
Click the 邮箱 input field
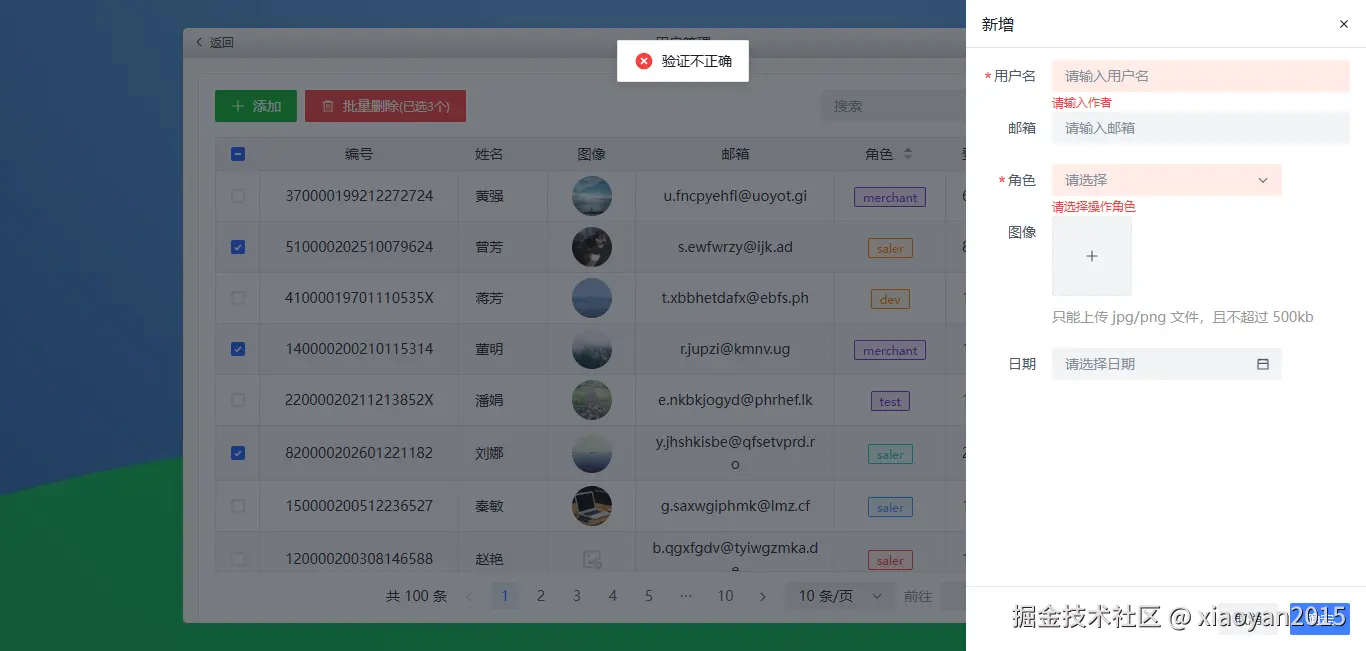(1201, 128)
